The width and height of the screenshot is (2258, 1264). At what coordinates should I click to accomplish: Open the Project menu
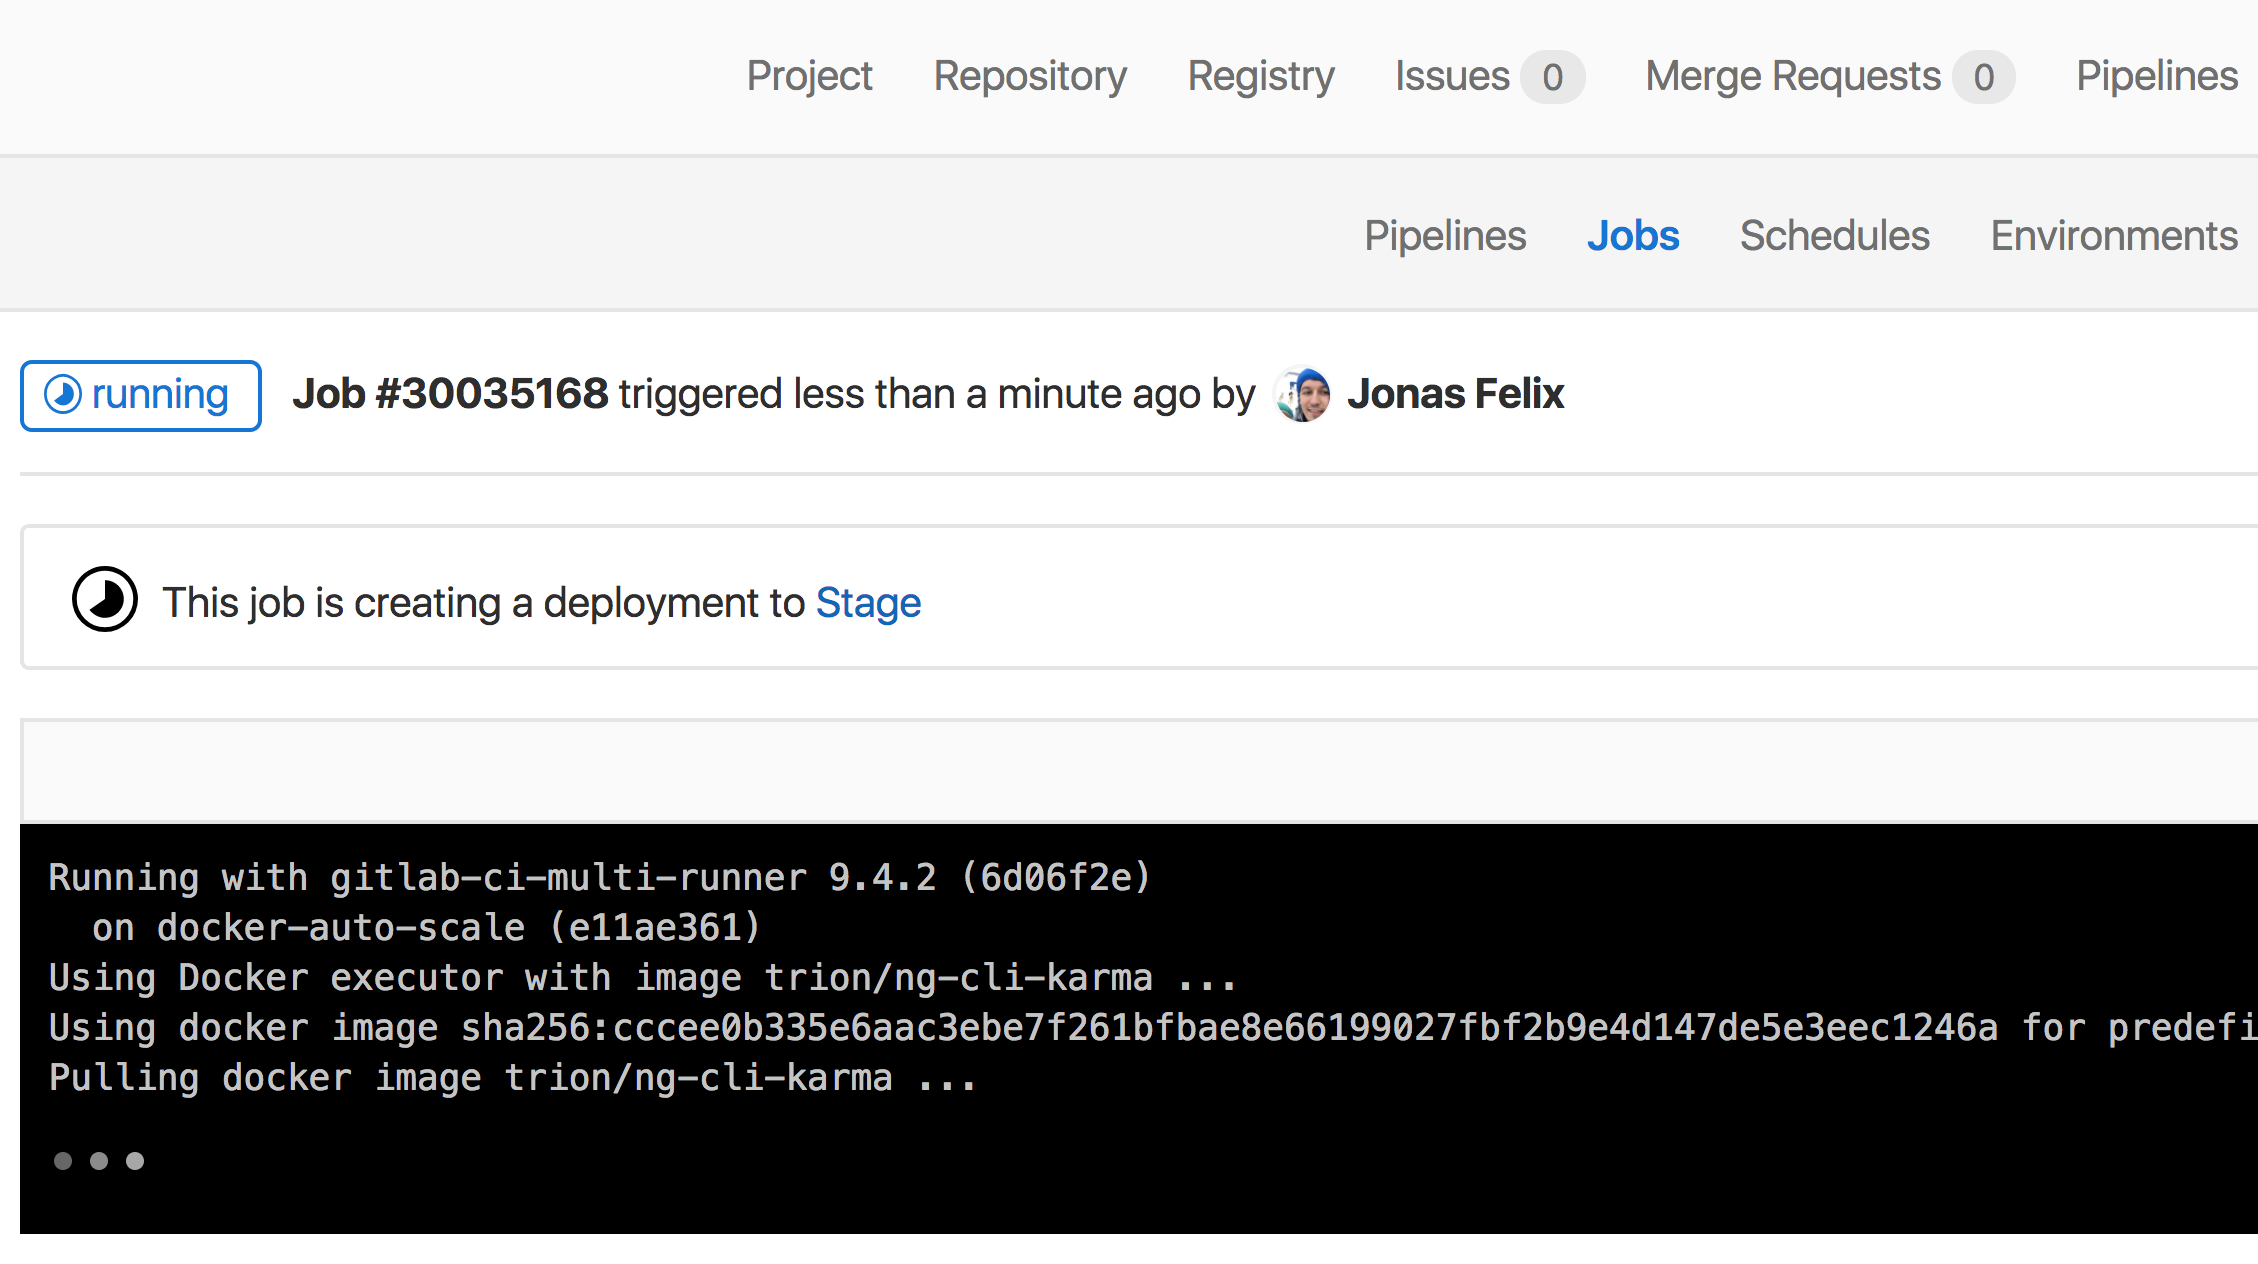[x=808, y=76]
